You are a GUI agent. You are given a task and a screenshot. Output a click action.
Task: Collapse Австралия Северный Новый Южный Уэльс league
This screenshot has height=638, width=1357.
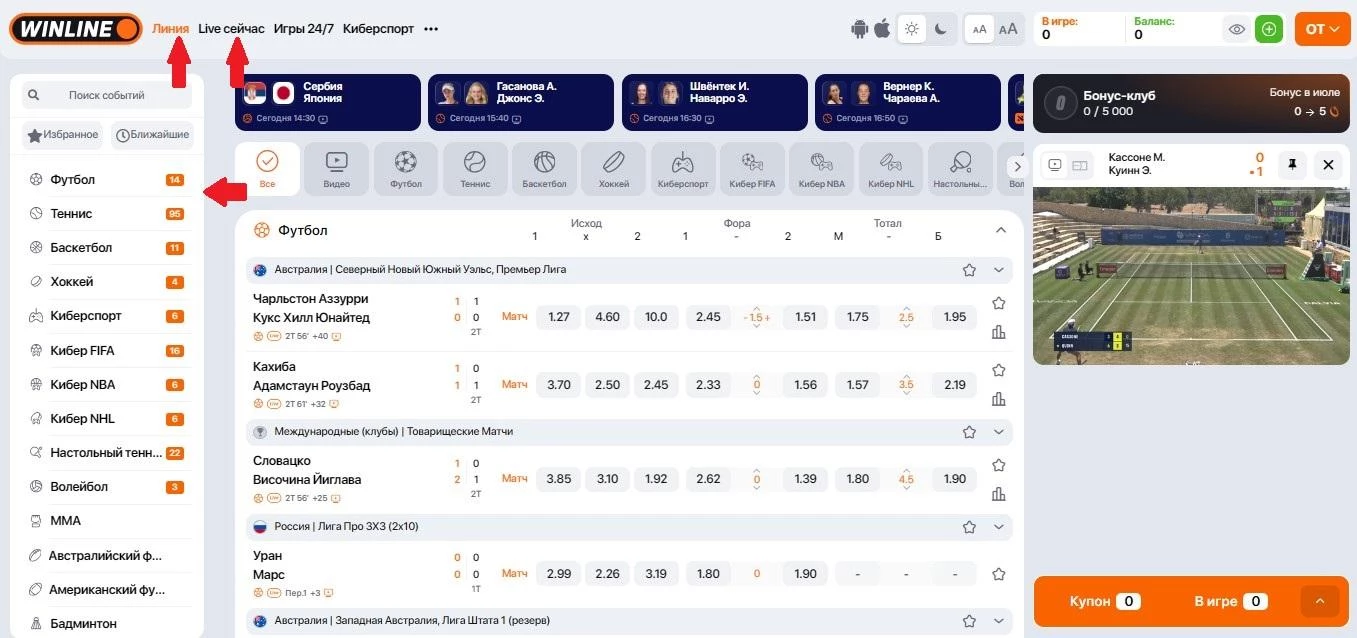click(998, 270)
